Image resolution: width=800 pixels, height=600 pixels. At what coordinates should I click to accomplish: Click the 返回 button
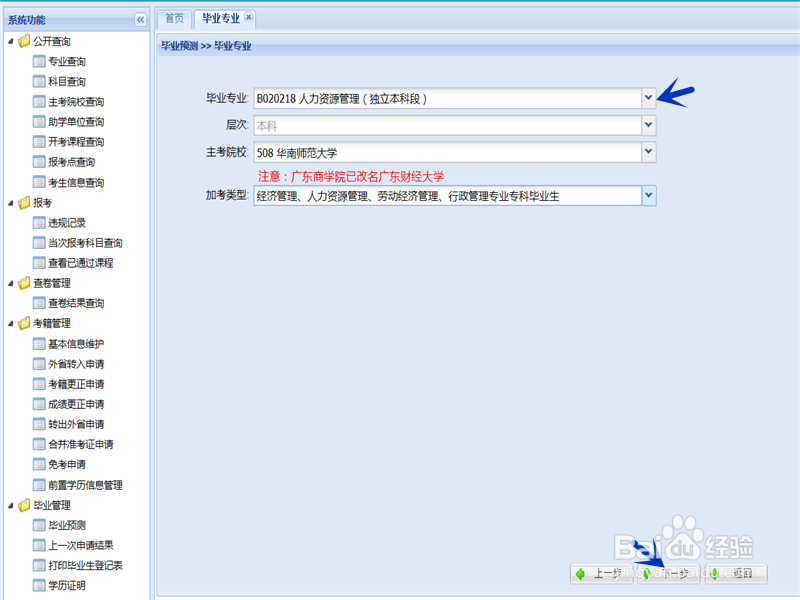pos(736,574)
